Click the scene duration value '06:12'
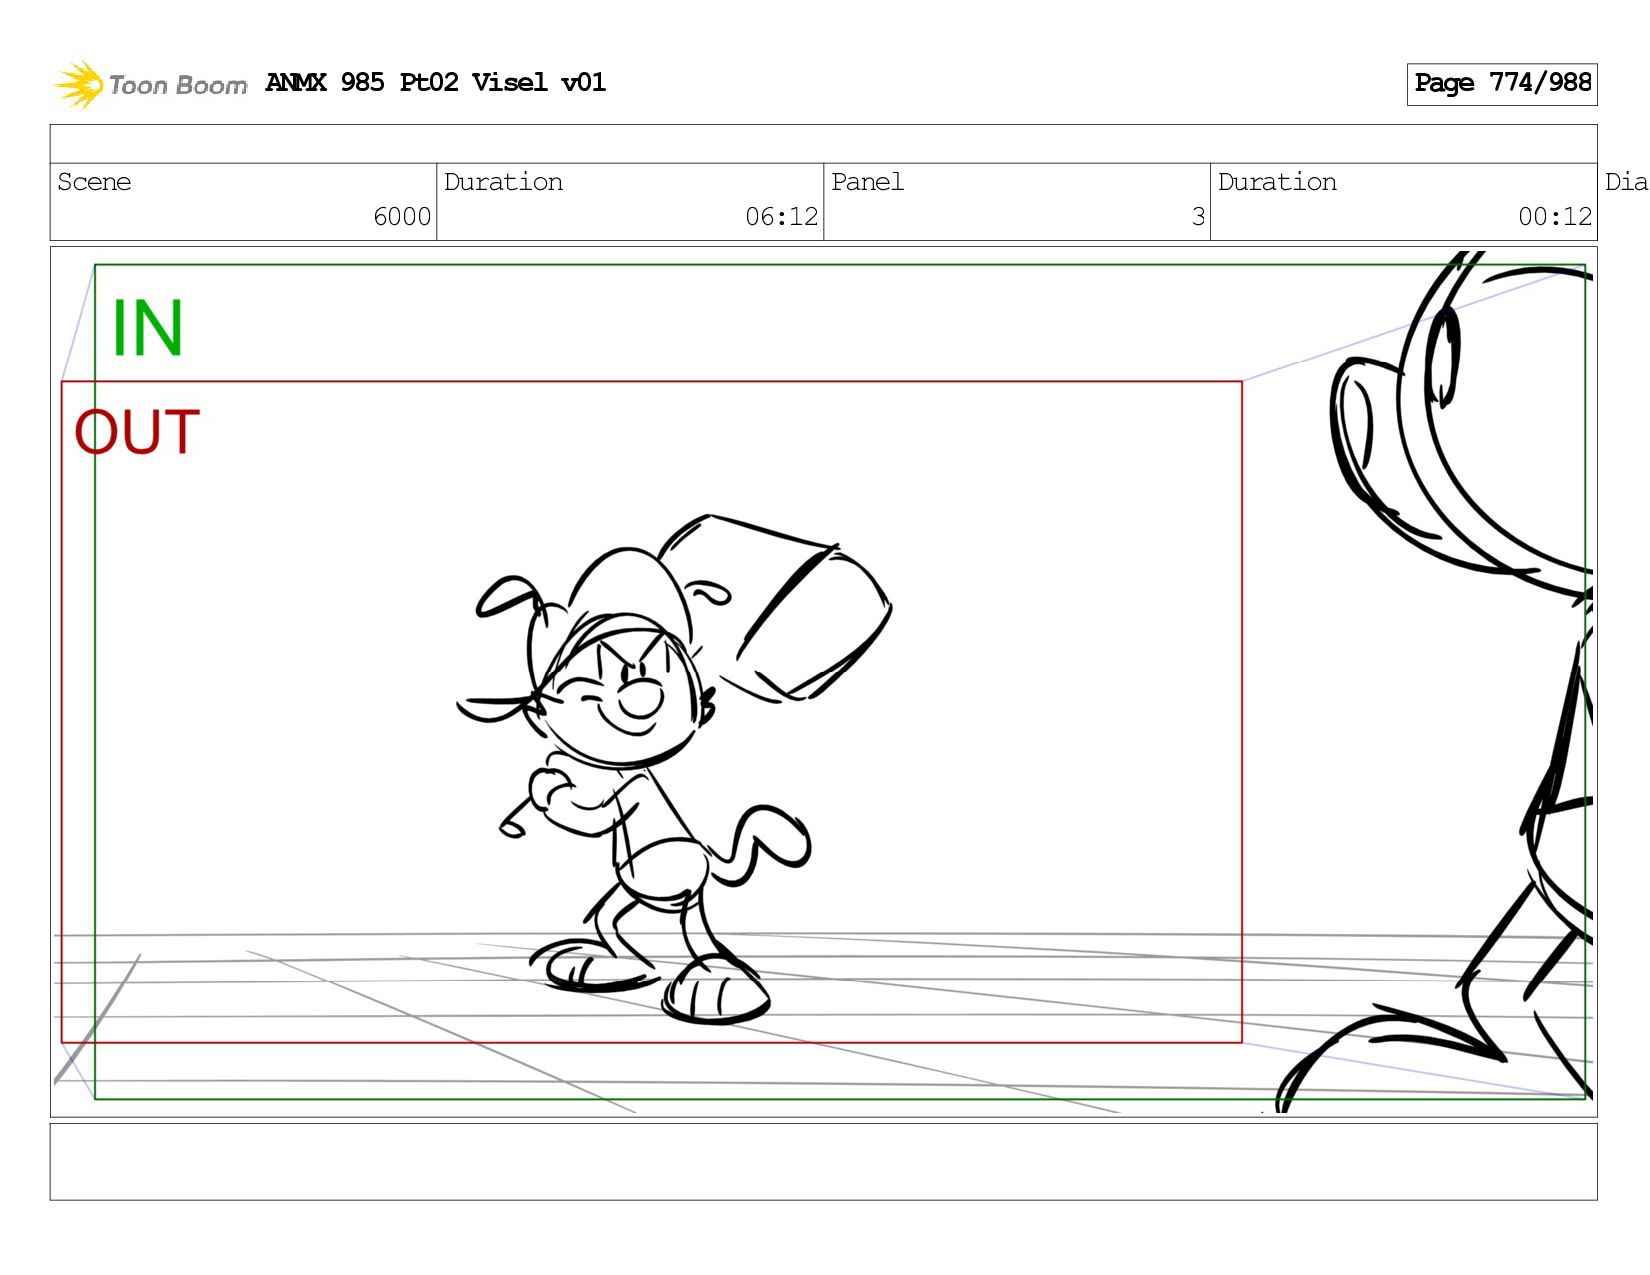 pos(781,217)
